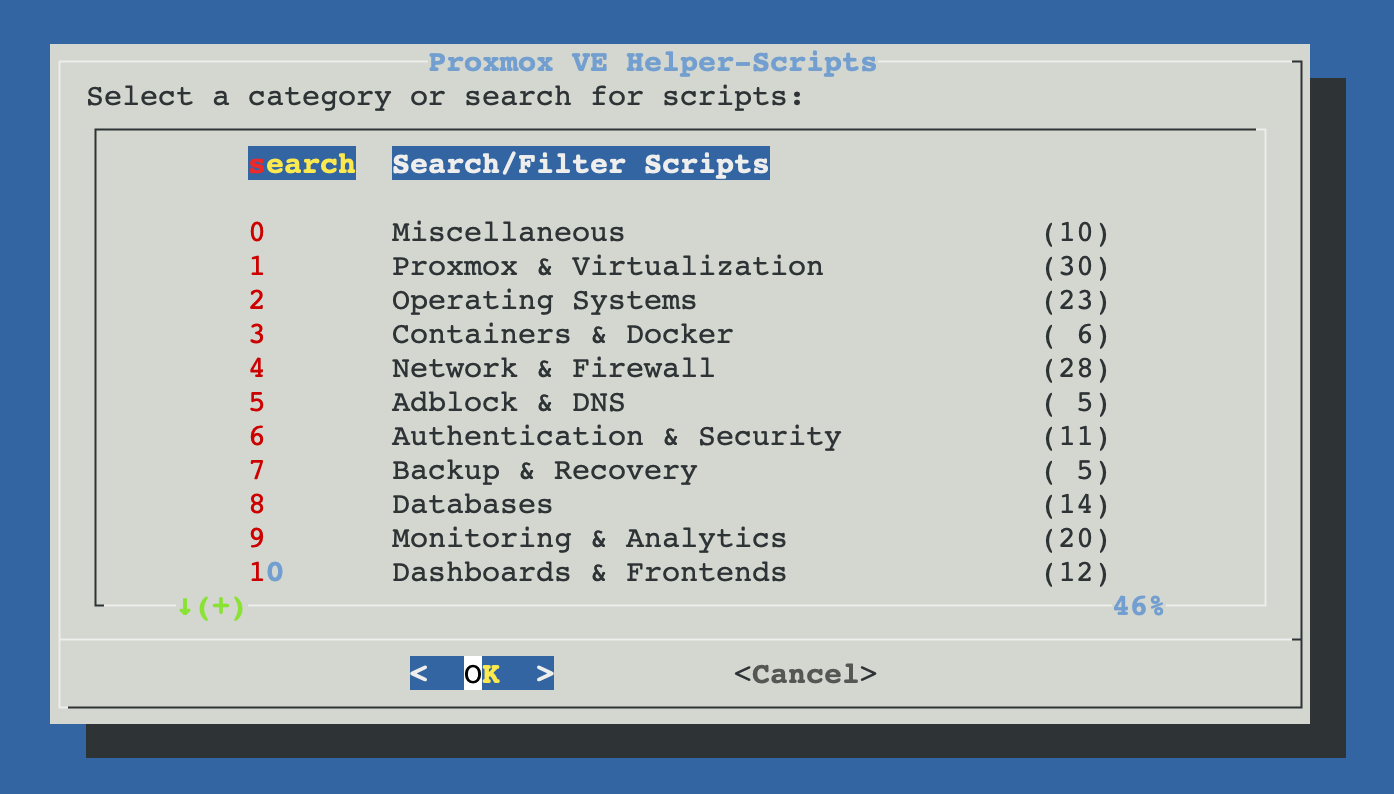The width and height of the screenshot is (1394, 794).
Task: Choose Authentication & Security category
Action: pos(616,437)
